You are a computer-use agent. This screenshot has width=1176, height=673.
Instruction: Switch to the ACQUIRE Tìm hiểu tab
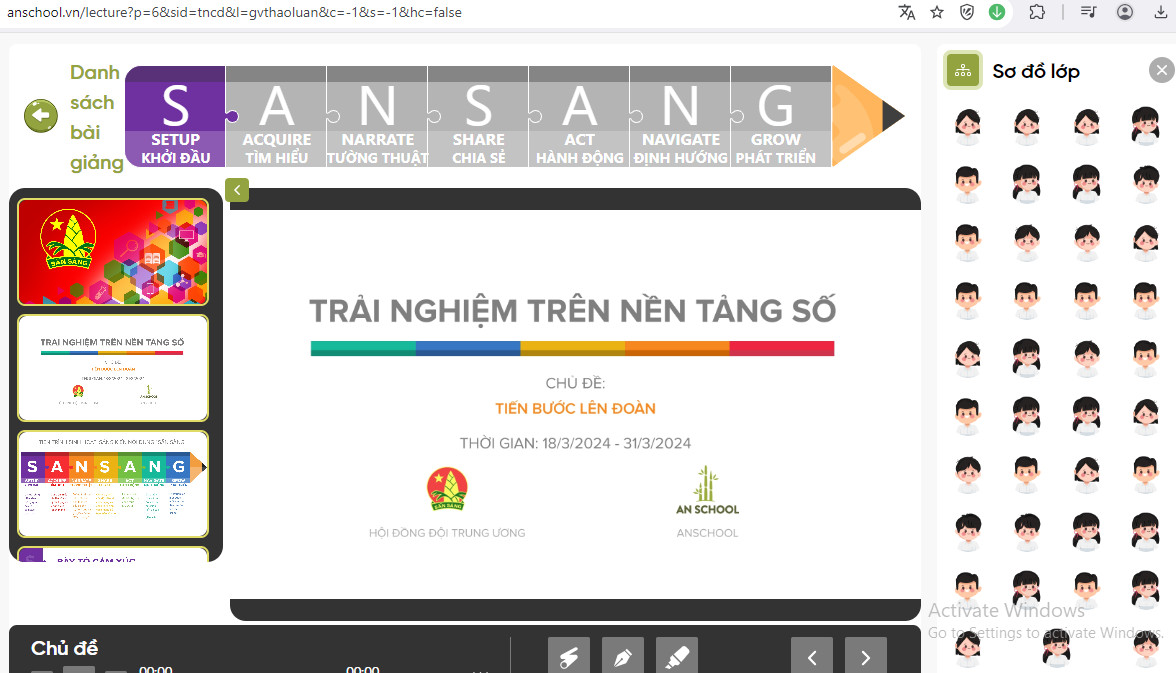pos(276,116)
